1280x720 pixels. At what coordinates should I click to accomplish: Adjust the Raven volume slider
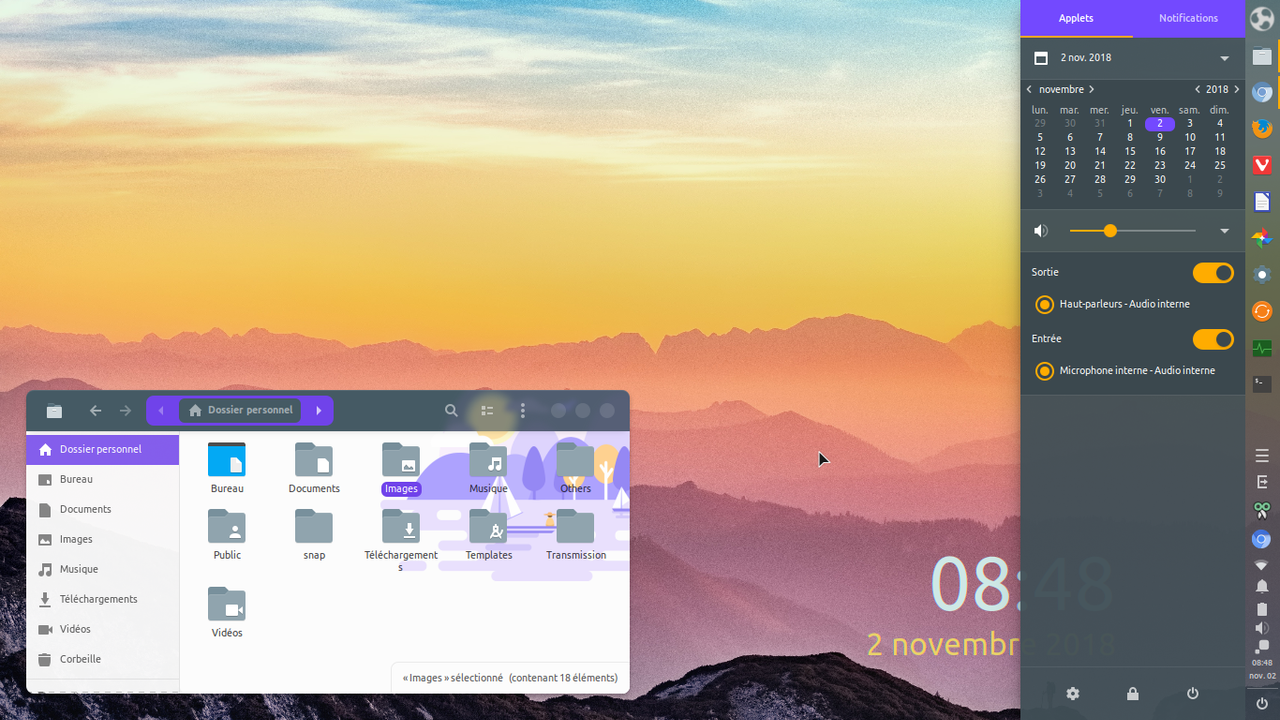[1132, 231]
